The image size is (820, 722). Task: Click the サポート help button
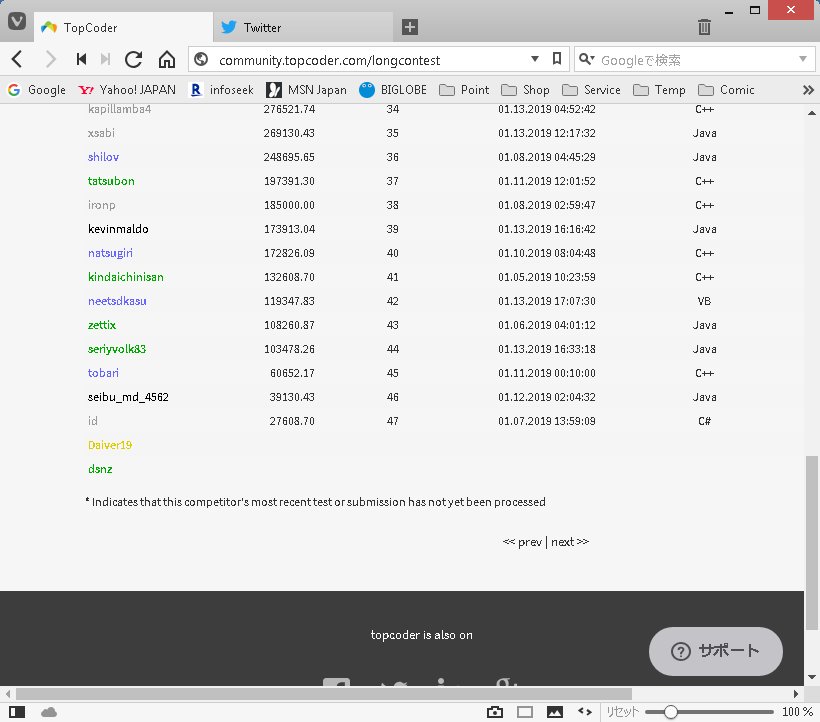click(715, 651)
